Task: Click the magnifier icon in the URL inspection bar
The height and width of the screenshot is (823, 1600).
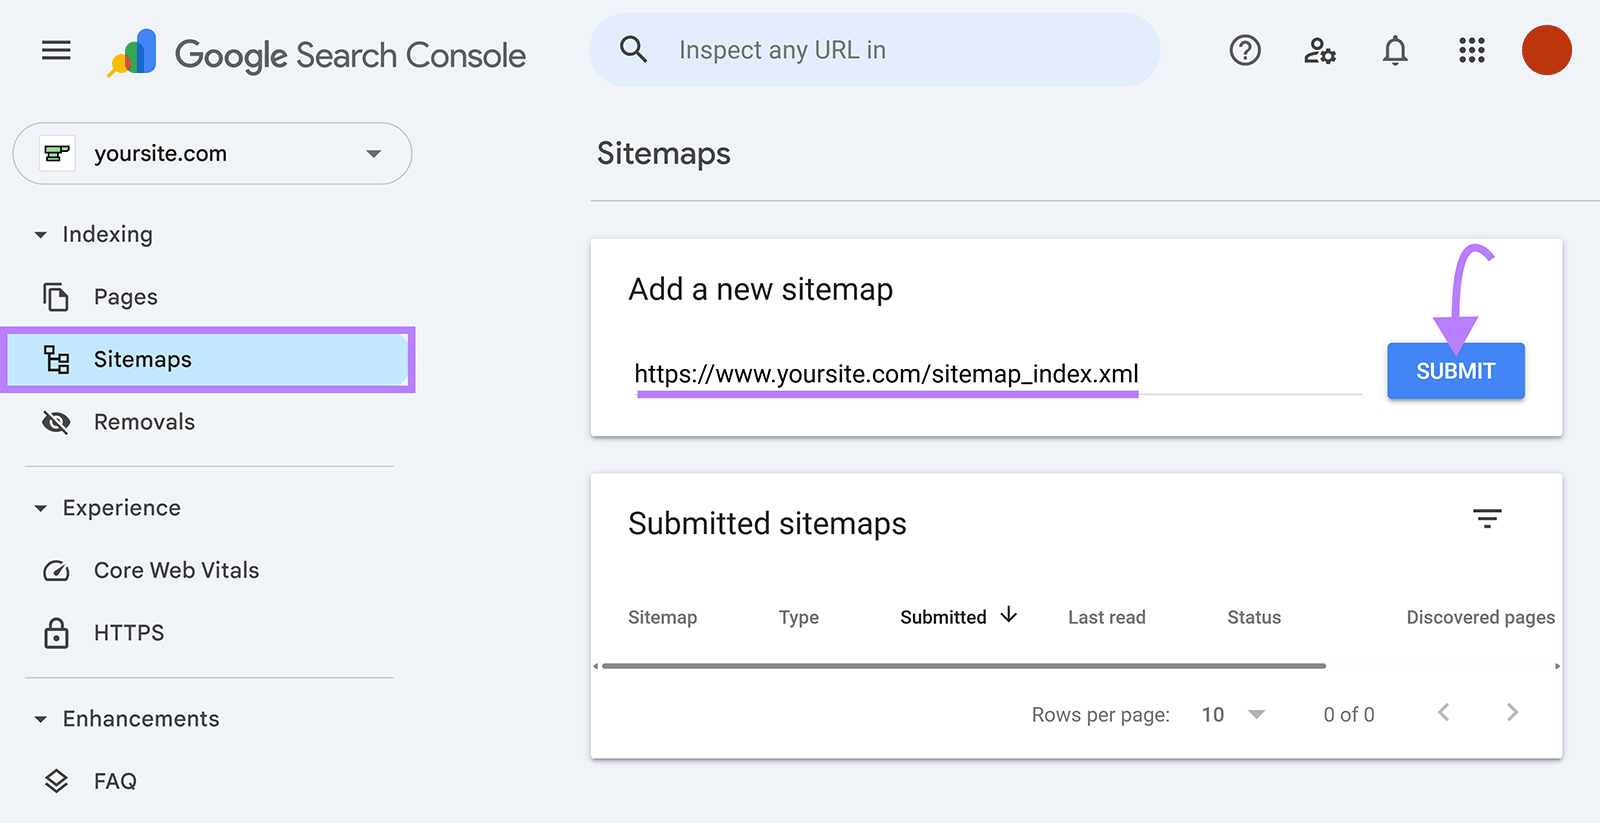Action: (x=634, y=49)
